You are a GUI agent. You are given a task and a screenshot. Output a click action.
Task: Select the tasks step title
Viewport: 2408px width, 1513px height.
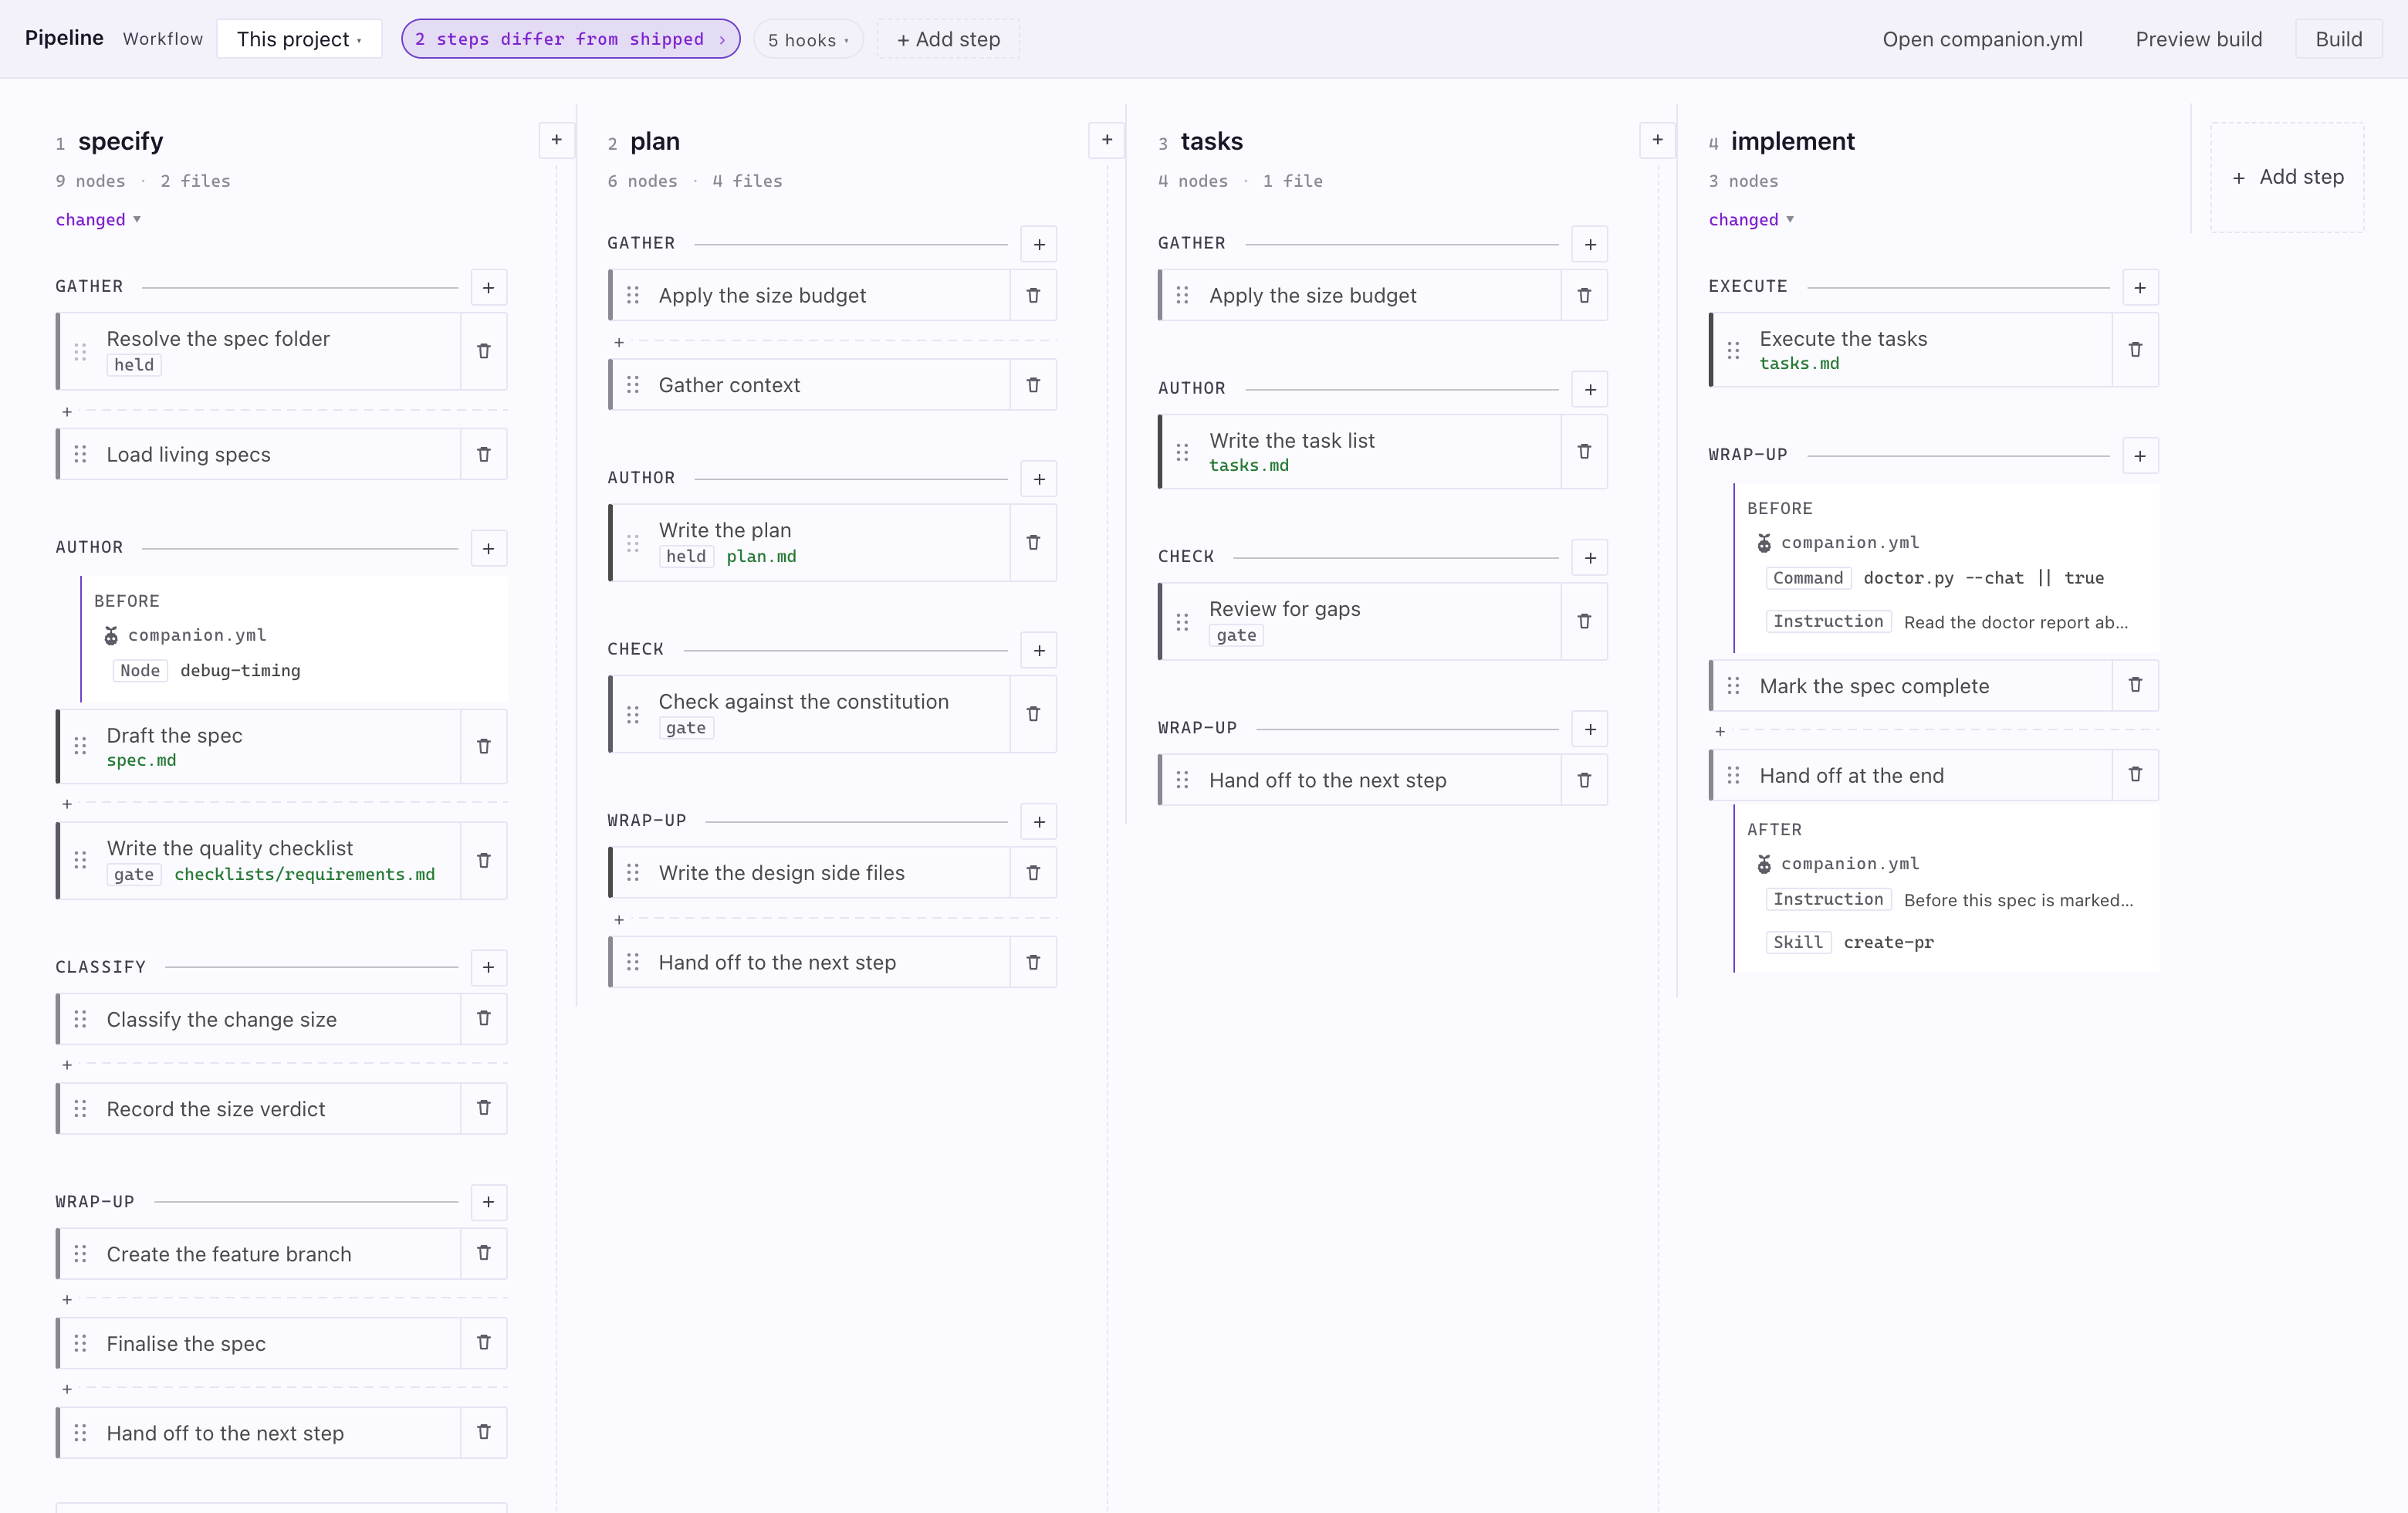tap(1211, 141)
